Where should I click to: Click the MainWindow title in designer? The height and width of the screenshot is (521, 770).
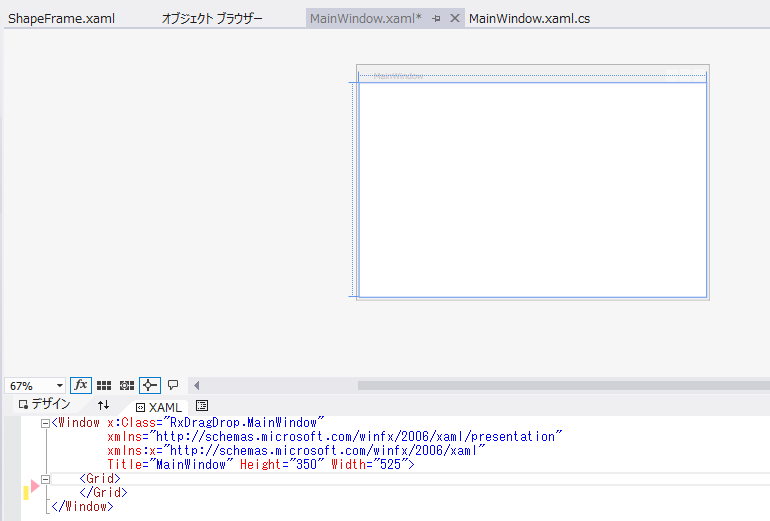pos(398,76)
